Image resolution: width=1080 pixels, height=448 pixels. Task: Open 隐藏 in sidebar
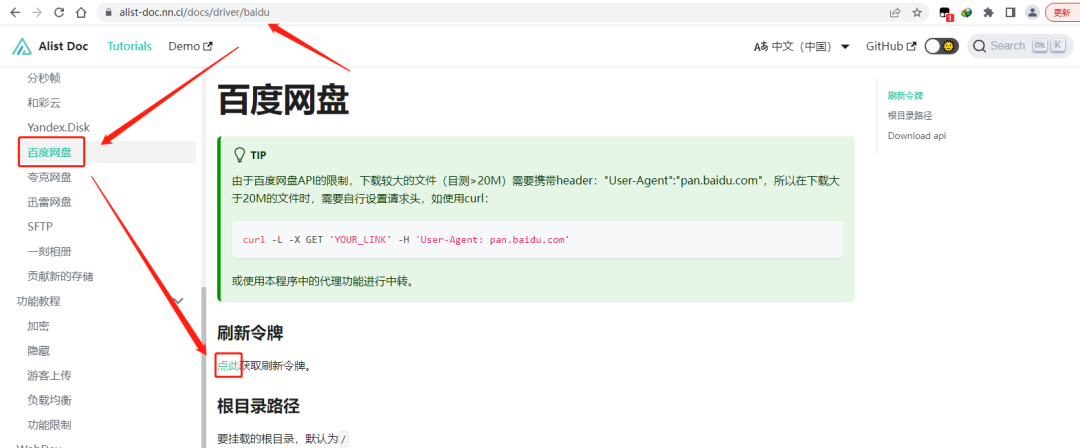39,351
